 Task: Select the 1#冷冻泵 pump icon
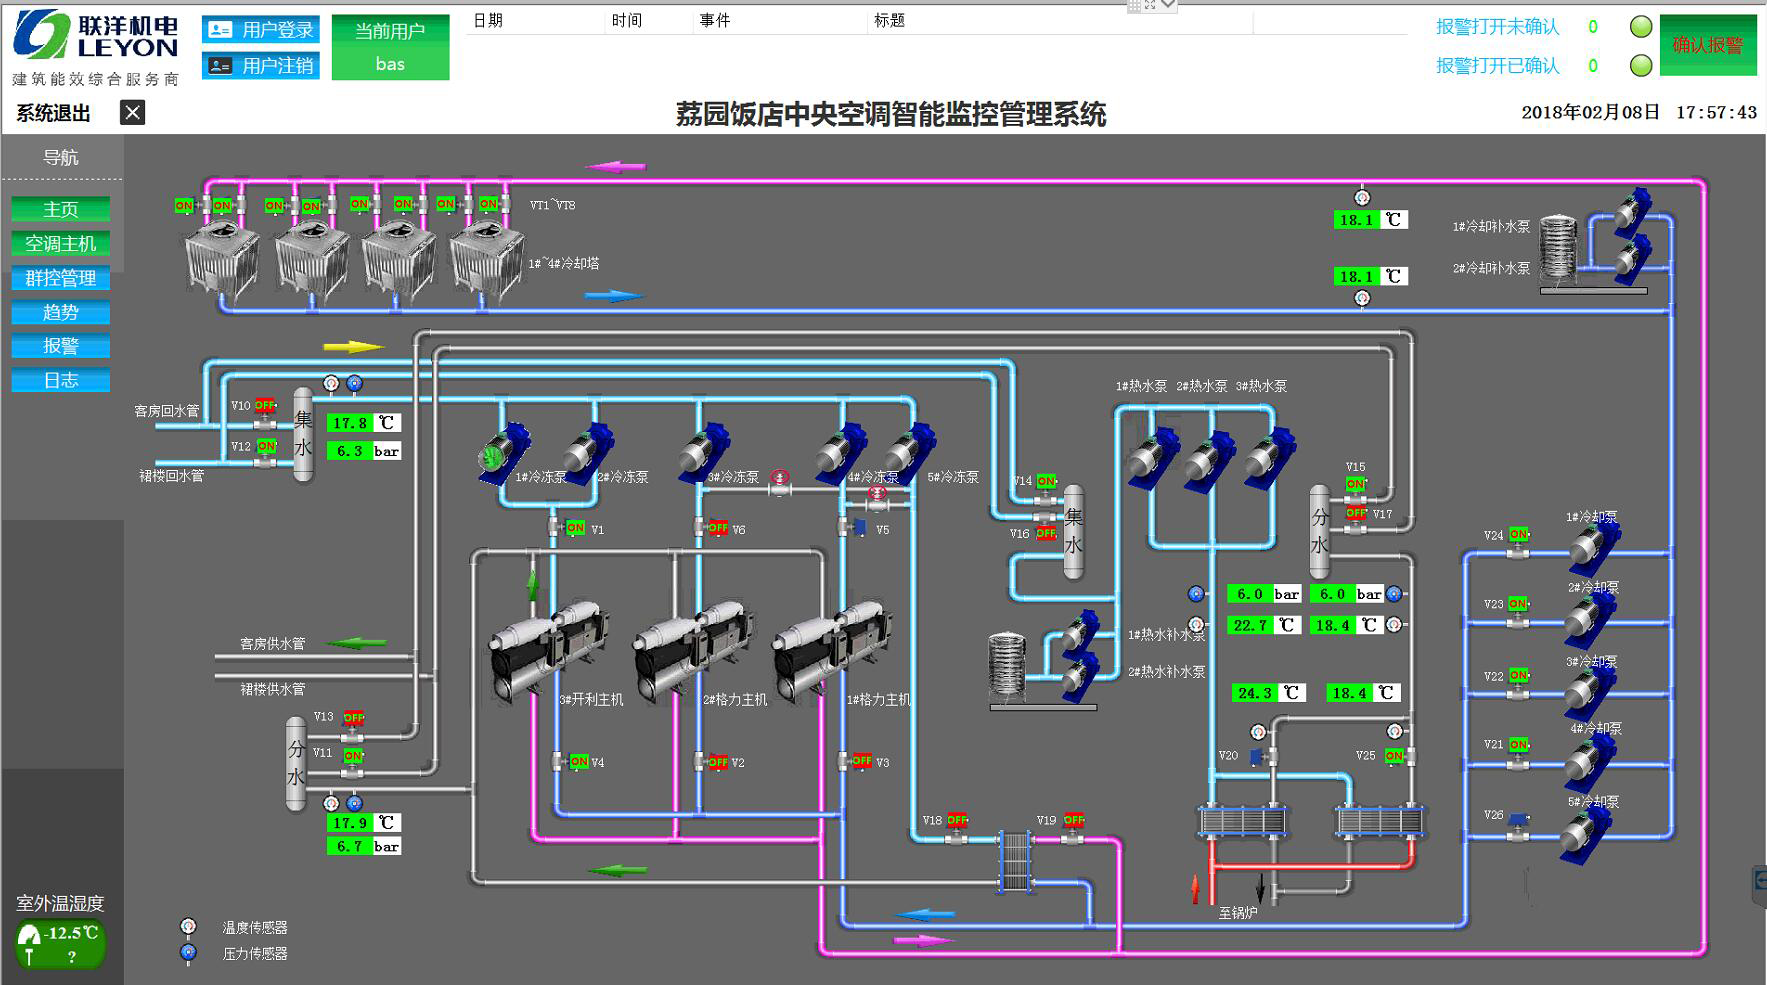point(505,453)
